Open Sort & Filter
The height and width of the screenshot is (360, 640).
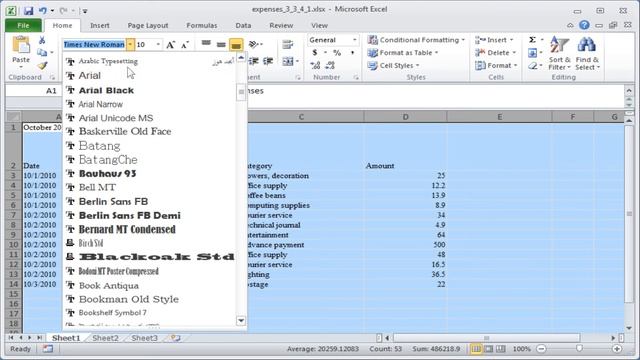click(x=559, y=53)
